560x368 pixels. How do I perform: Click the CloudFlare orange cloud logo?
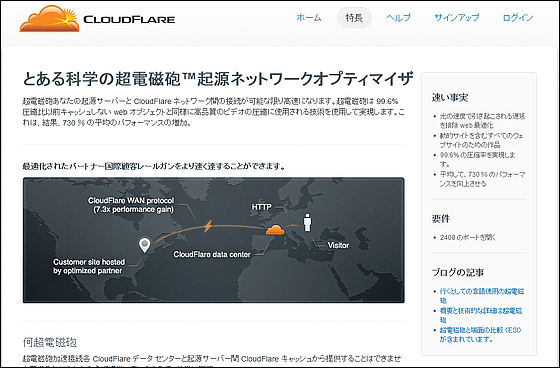49,19
